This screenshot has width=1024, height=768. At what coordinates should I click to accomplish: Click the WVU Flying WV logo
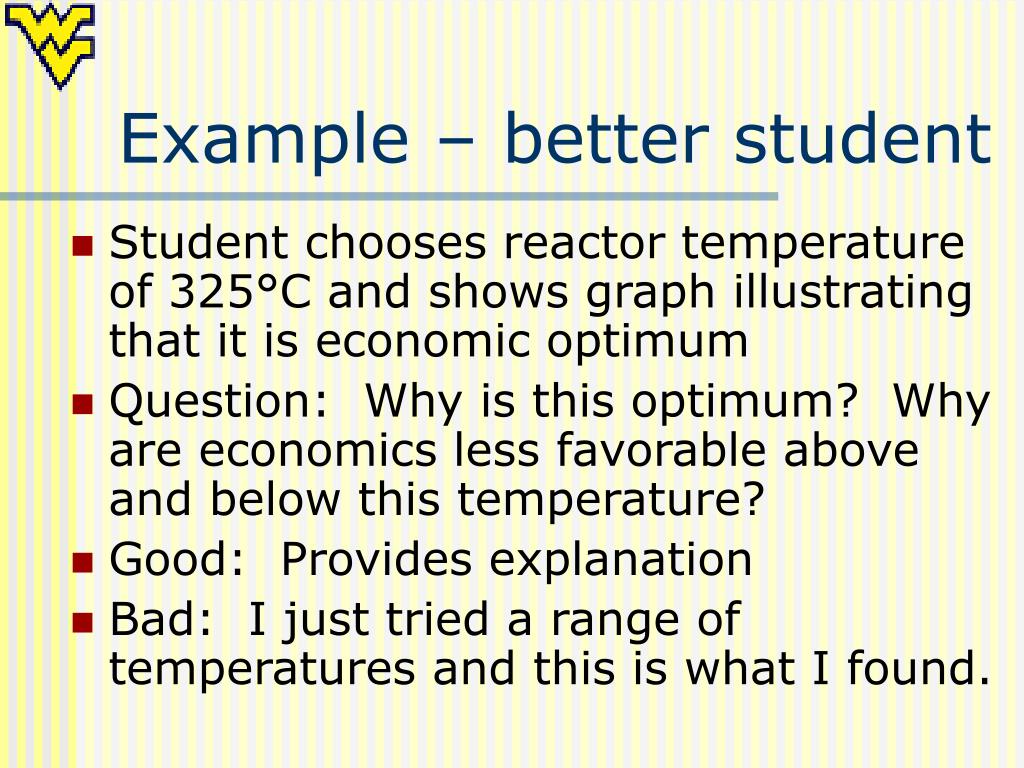coord(50,44)
